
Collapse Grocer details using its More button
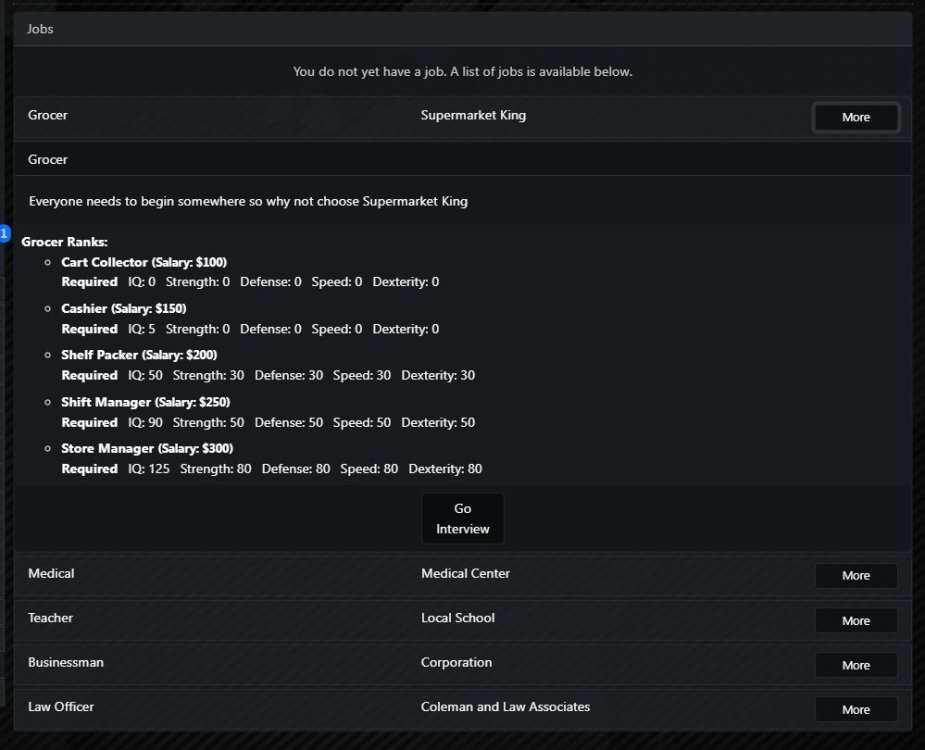click(x=856, y=117)
